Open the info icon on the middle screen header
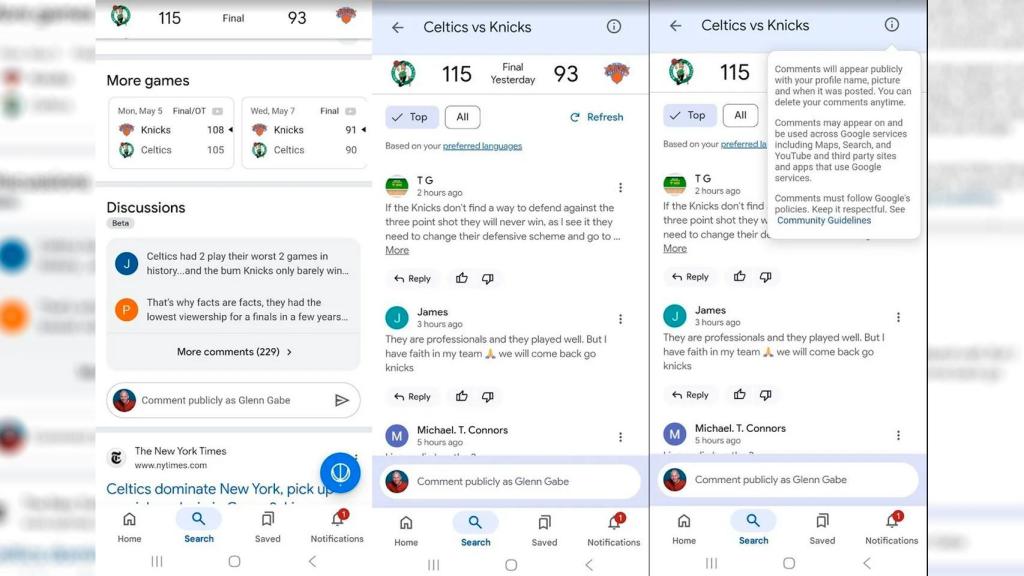1024x576 pixels. [x=614, y=27]
